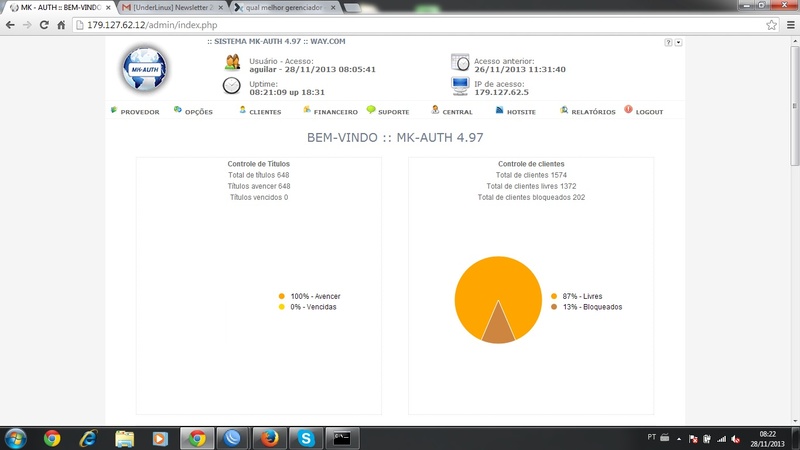Click the 'Total de títulos 648' text

[259, 175]
